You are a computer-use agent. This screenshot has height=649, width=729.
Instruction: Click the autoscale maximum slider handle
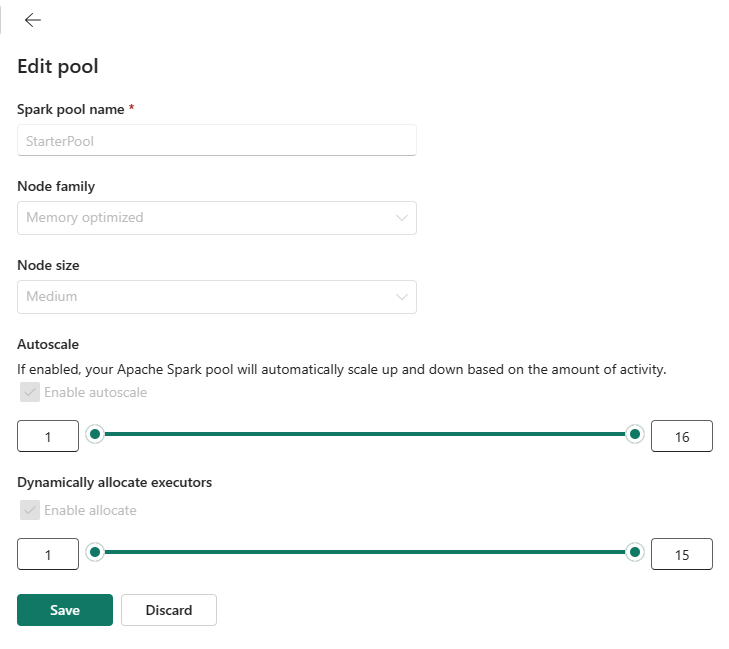tap(634, 434)
